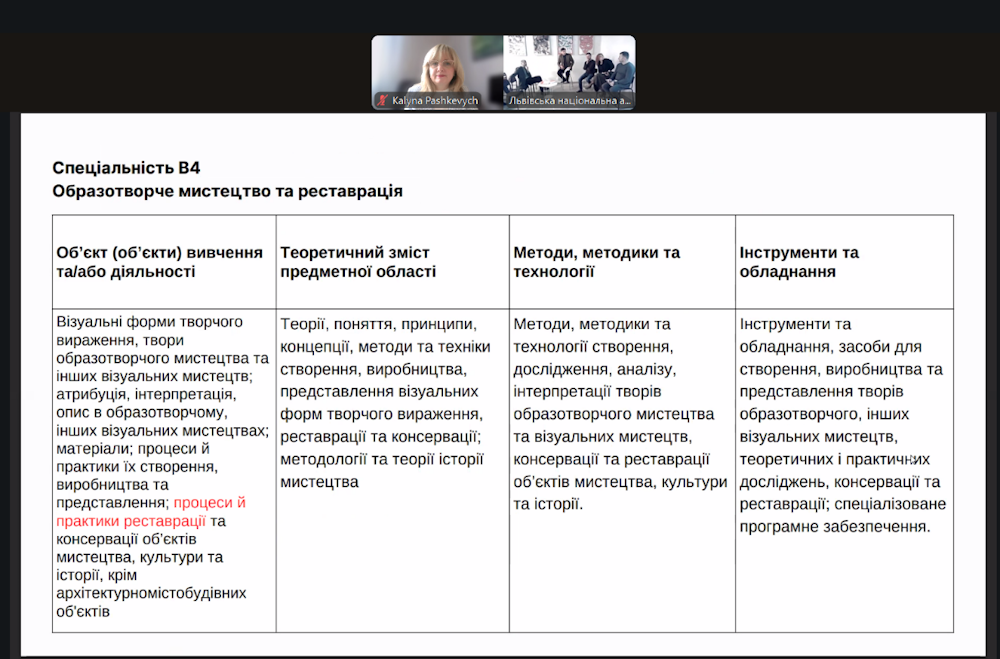Click the red text 'процеси й практики реставрації'

coord(151,512)
